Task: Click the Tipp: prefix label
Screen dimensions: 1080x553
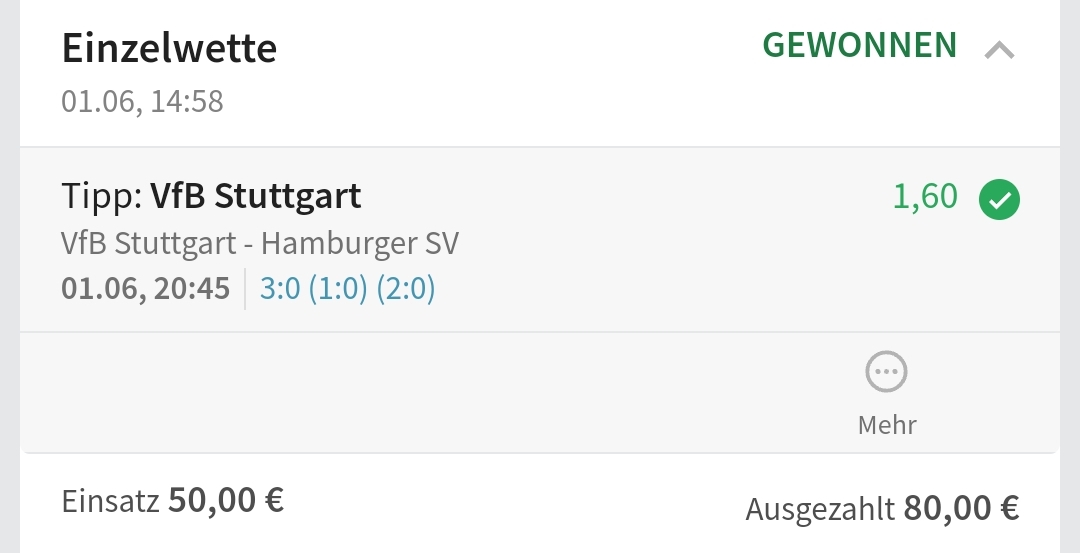Action: coord(102,196)
